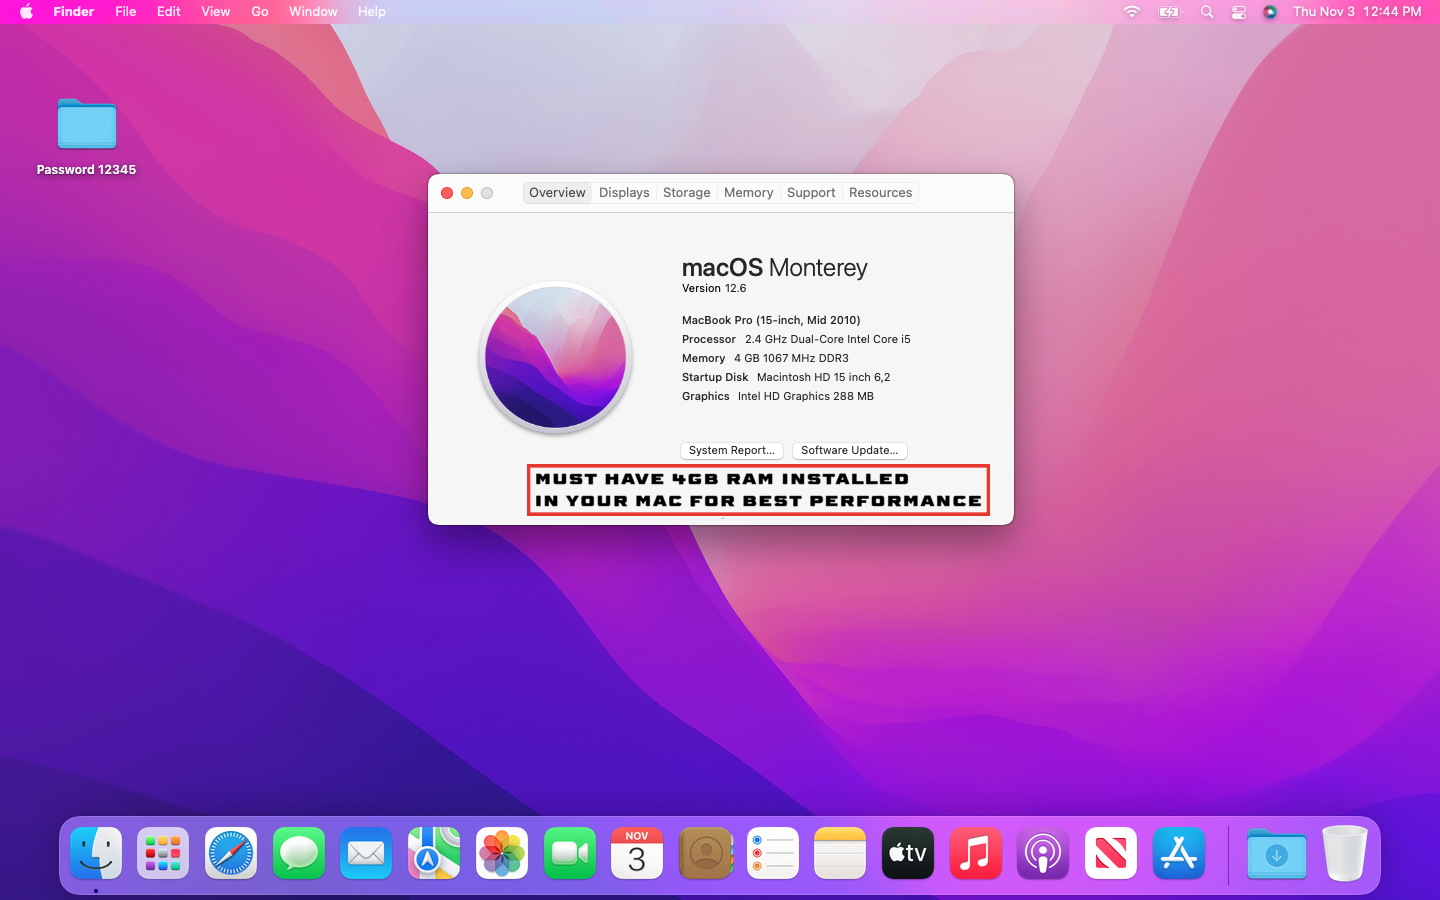The height and width of the screenshot is (900, 1440).
Task: Open Messages app in Dock
Action: click(299, 853)
